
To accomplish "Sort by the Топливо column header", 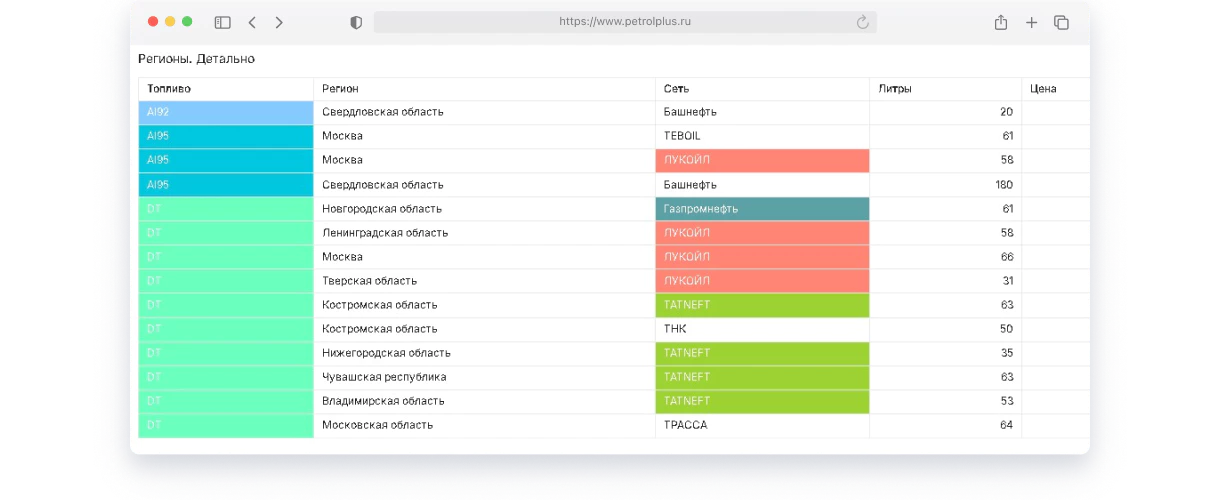I will [x=169, y=89].
